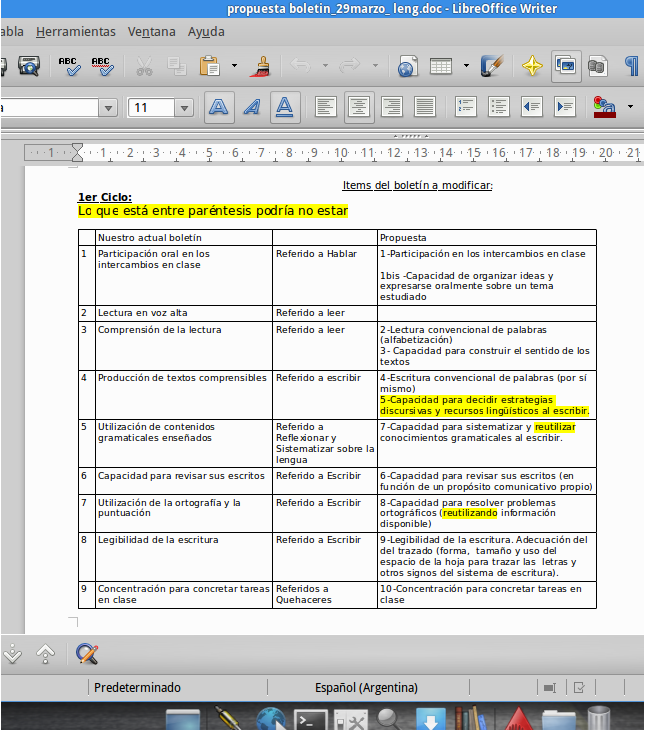This screenshot has width=645, height=731.
Task: Click the indent marker on the ruler
Action: pos(77,152)
